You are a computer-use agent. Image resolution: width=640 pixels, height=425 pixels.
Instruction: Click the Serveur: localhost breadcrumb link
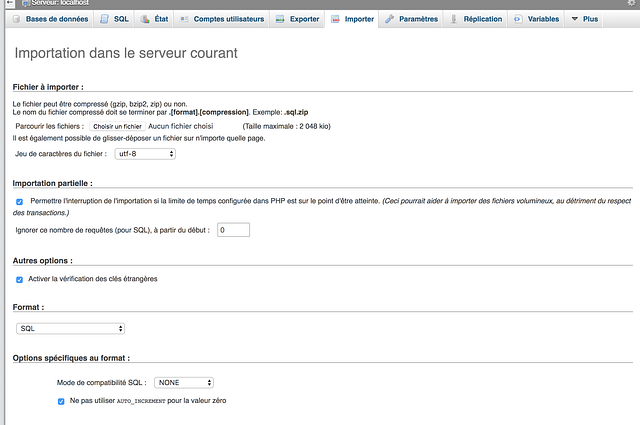click(60, 3)
